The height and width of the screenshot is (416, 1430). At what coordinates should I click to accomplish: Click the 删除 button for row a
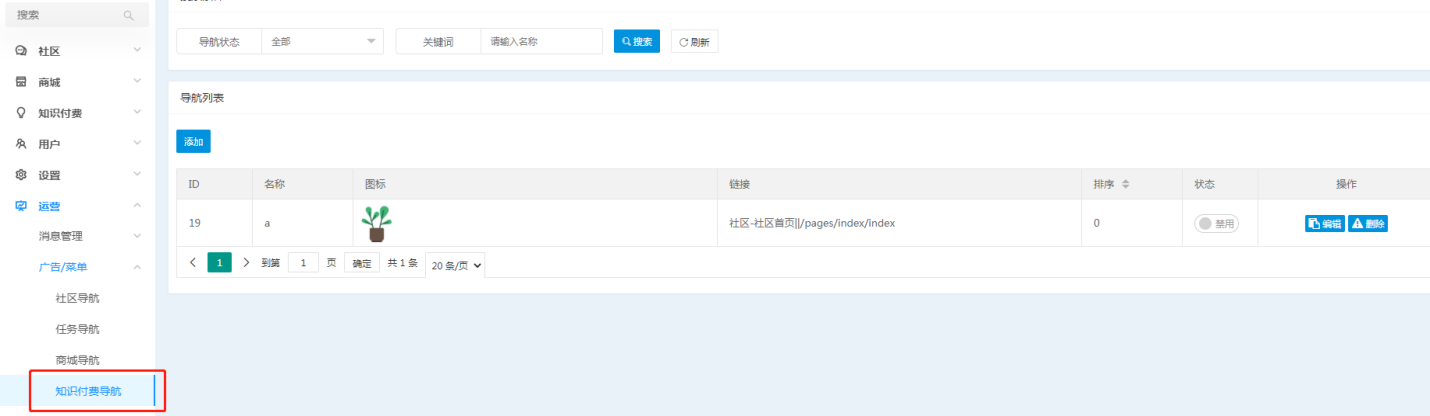click(1368, 224)
